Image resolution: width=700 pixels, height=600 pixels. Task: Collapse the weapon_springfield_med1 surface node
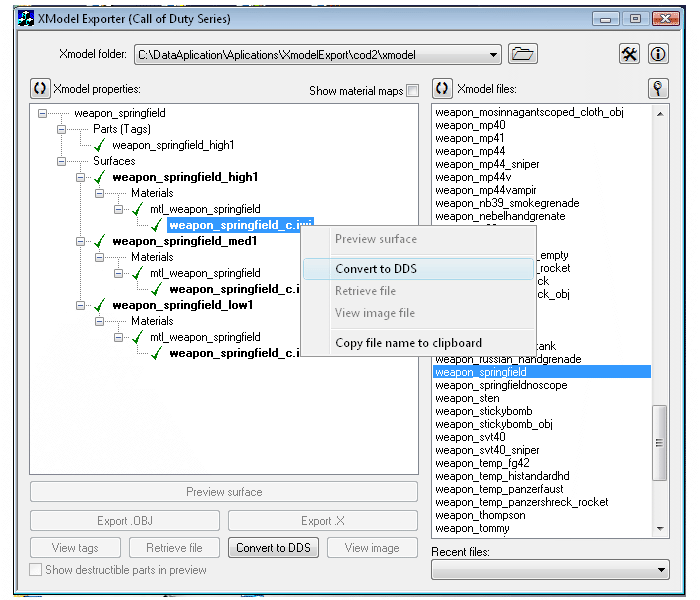(x=80, y=242)
